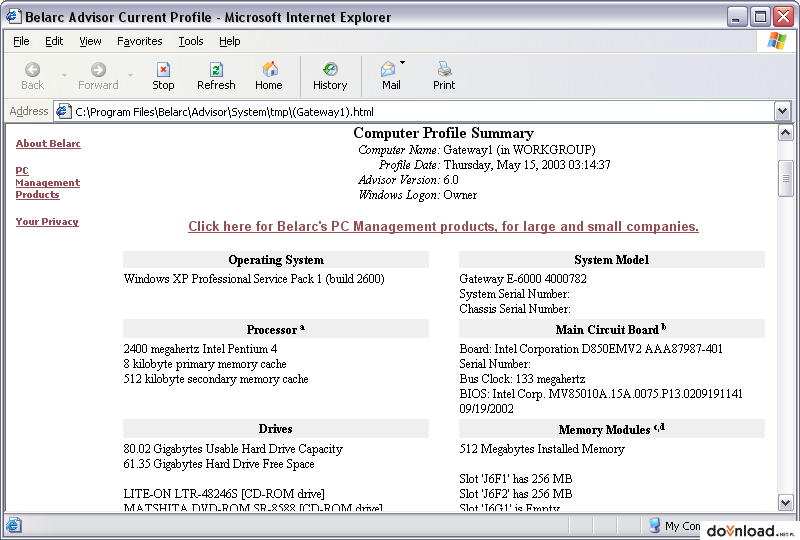800x540 pixels.
Task: Click the 'Windows Logon: Owner' line
Action: [417, 195]
